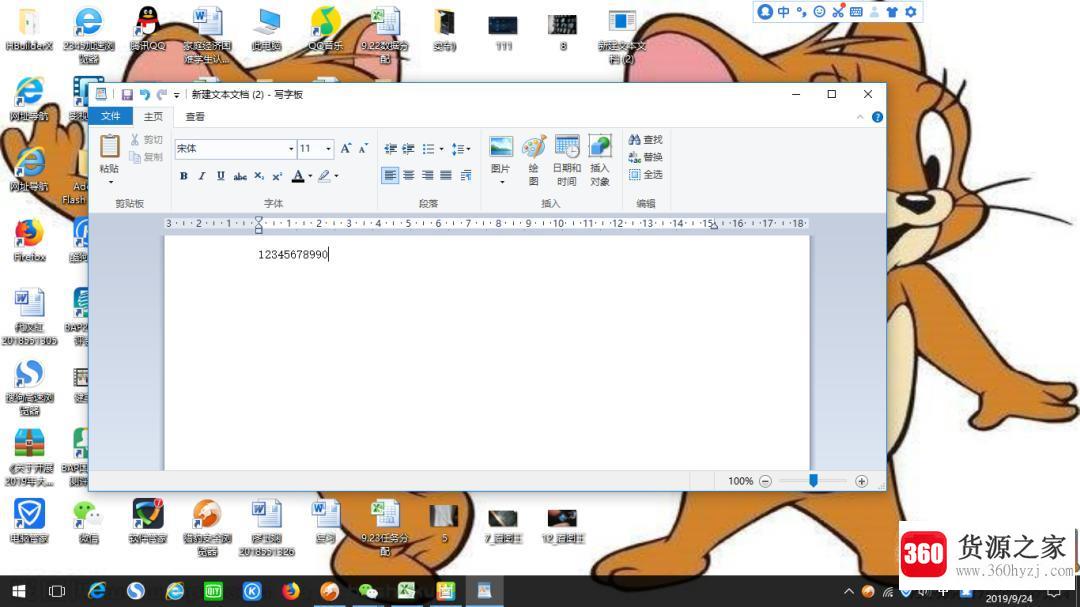The height and width of the screenshot is (607, 1080).
Task: Toggle underline formatting
Action: [220, 176]
